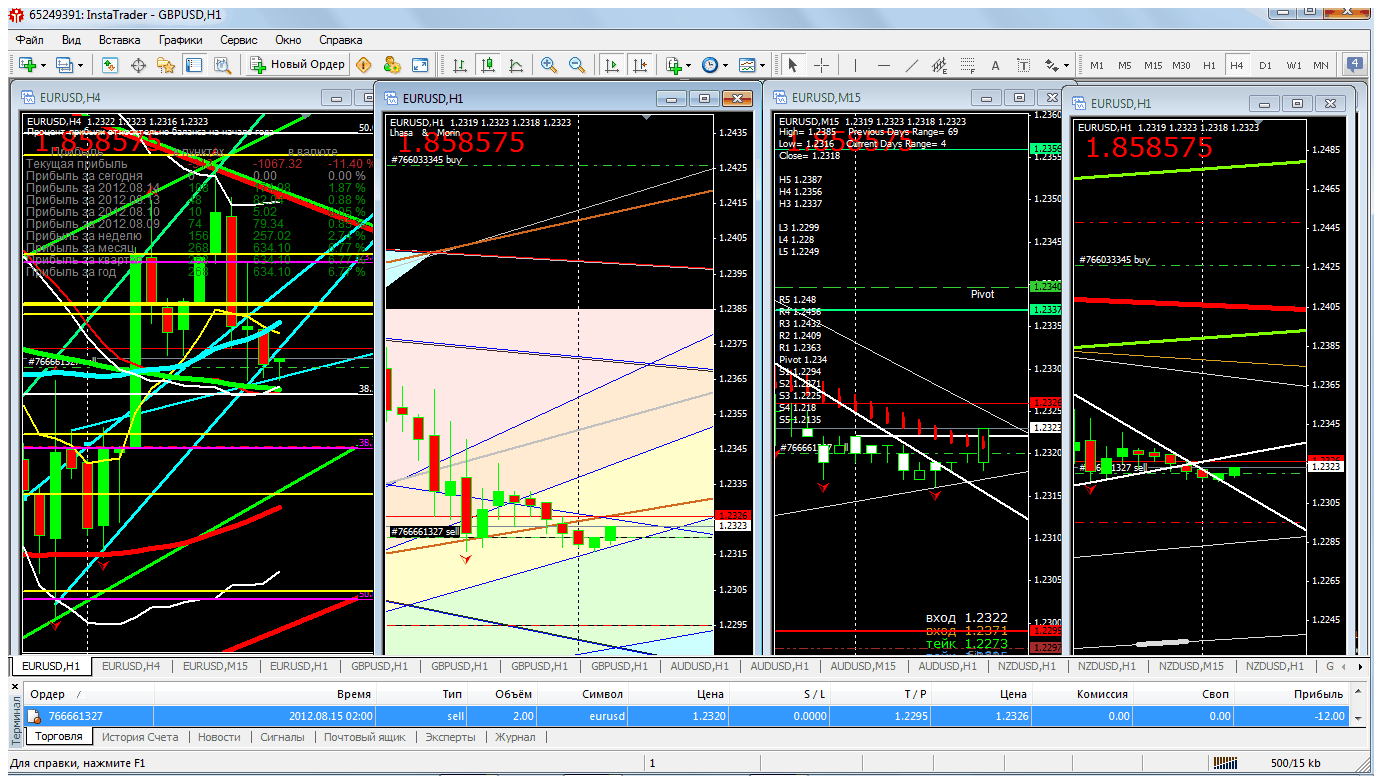The width and height of the screenshot is (1378, 780).
Task: Open the Журнал terminal tab
Action: 515,737
